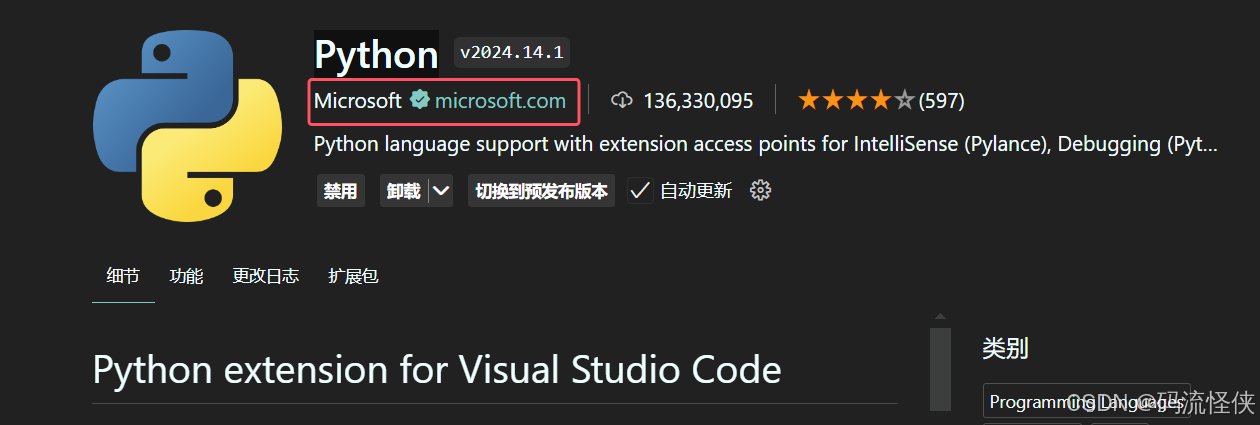
Task: Go to the 扩展包 tab
Action: [x=353, y=276]
